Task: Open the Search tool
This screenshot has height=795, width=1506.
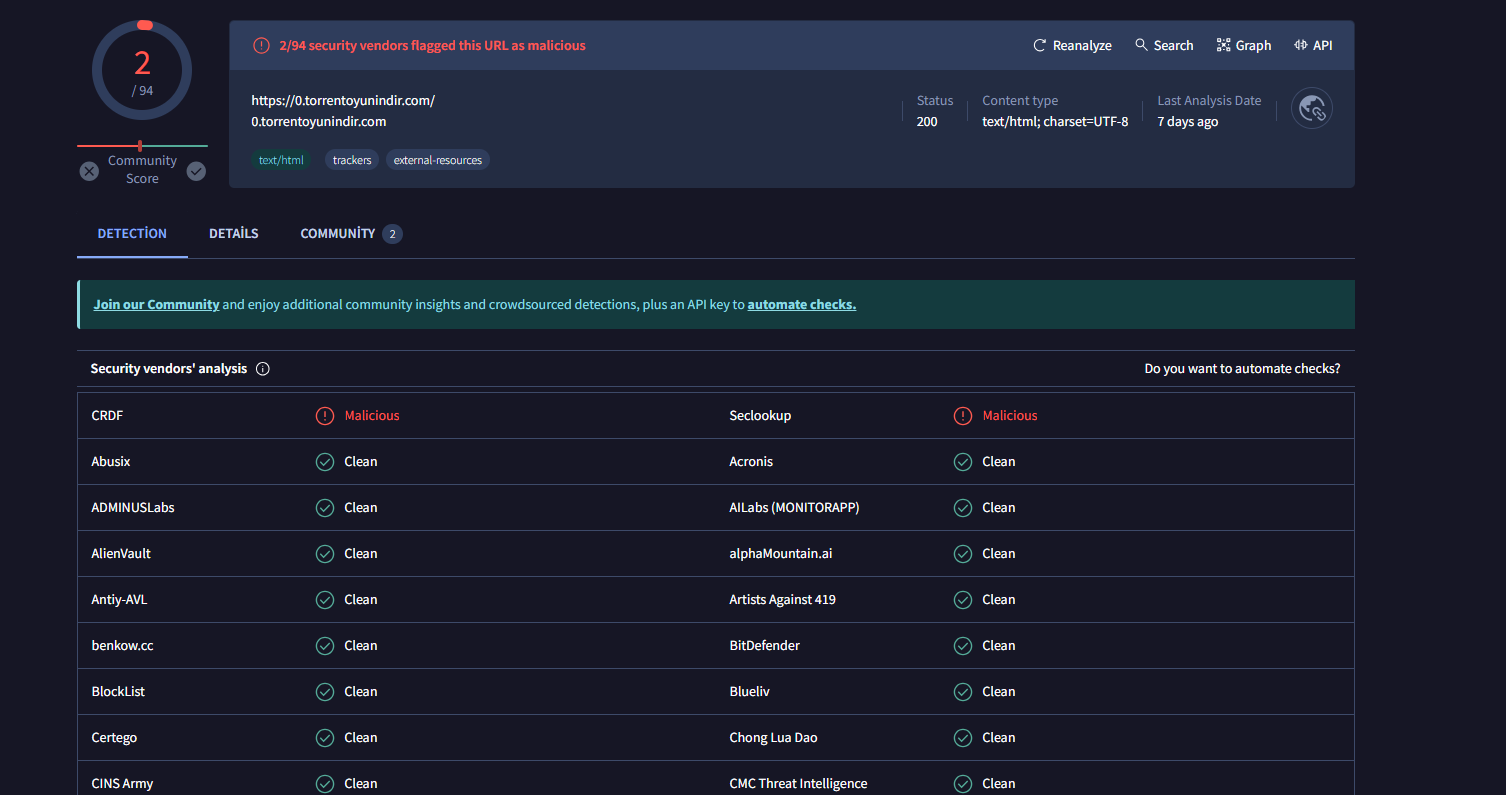Action: 1164,45
